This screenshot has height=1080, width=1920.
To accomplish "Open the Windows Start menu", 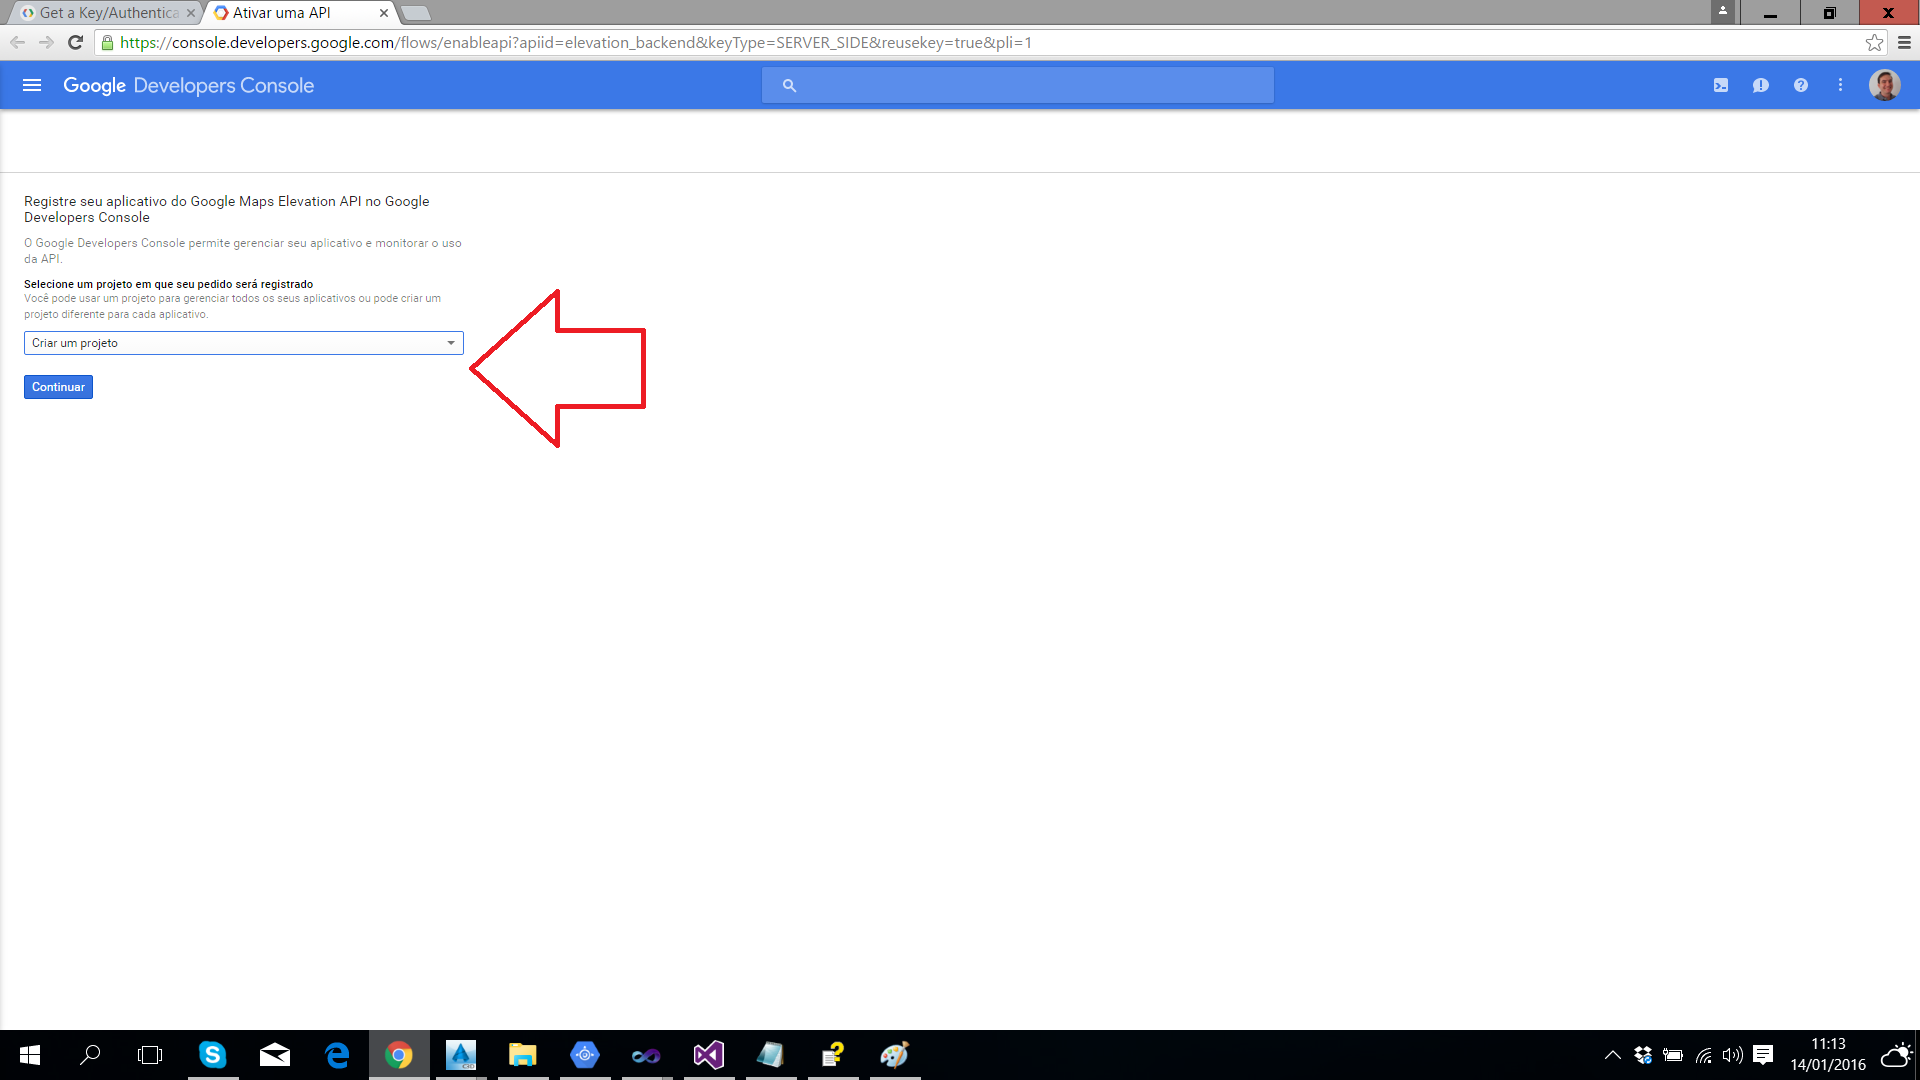I will (30, 1055).
